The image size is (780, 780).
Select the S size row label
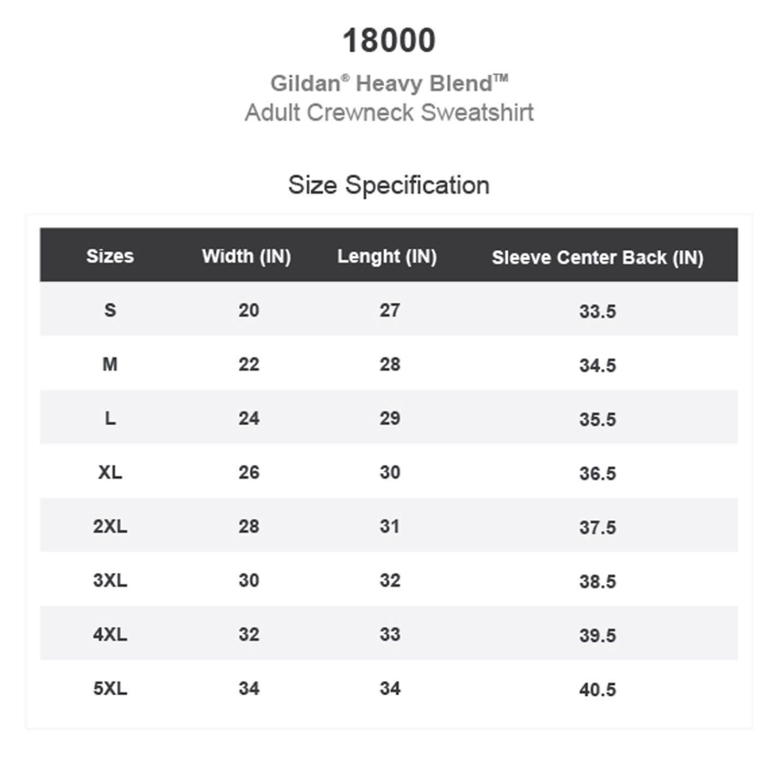[110, 310]
